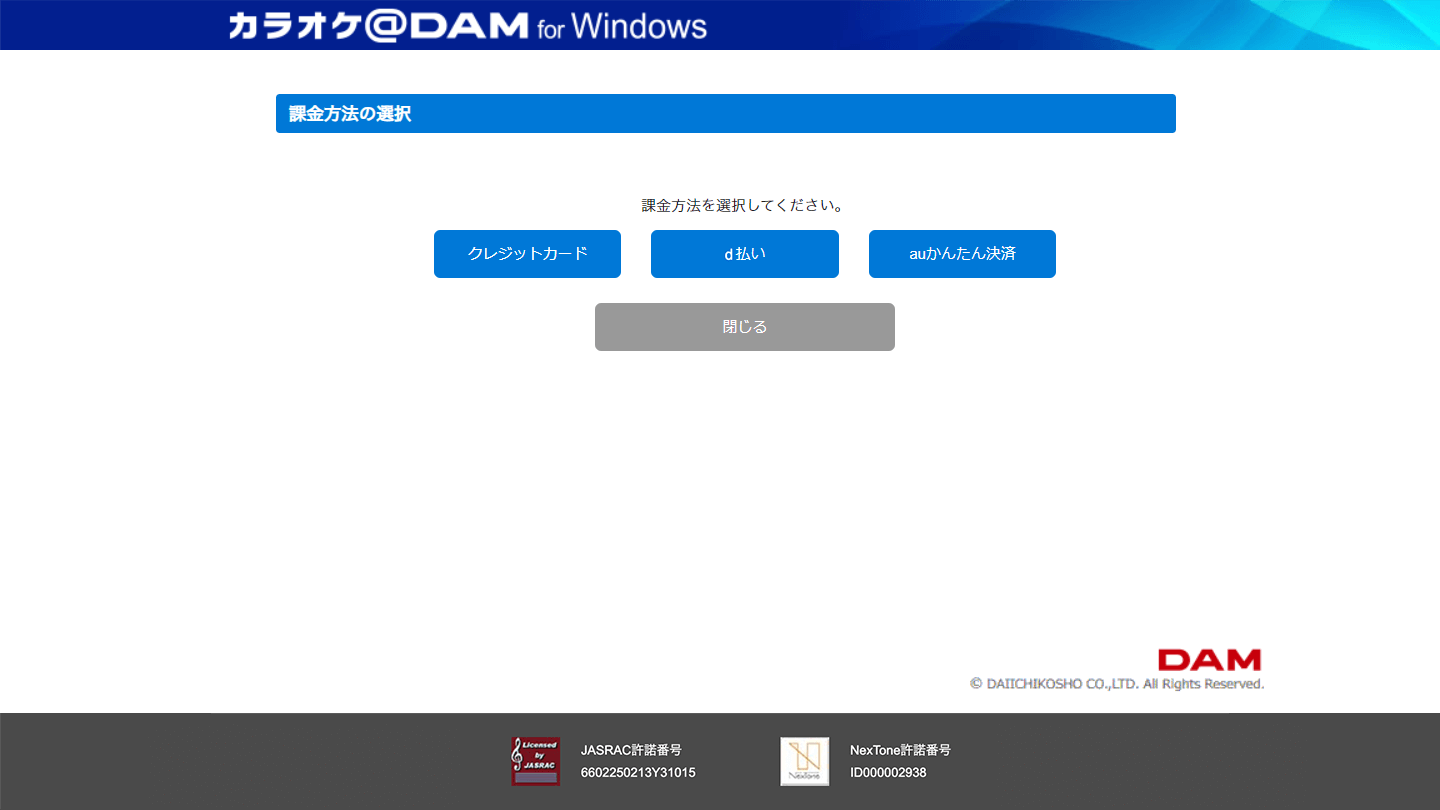Click the DAIICHIKOSHO copyright notice

click(x=1117, y=684)
